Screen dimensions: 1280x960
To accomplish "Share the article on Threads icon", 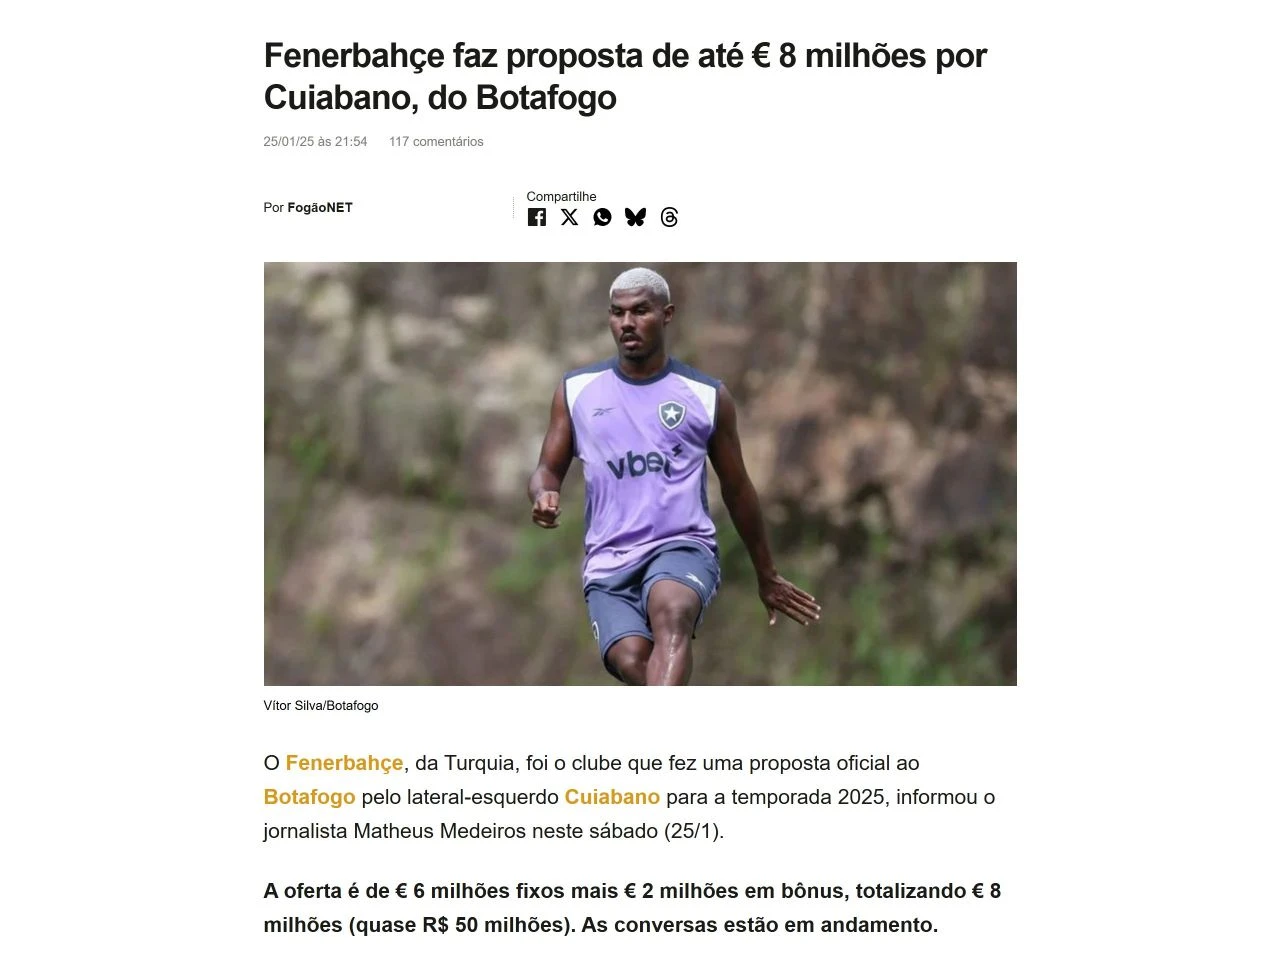I will coord(669,217).
